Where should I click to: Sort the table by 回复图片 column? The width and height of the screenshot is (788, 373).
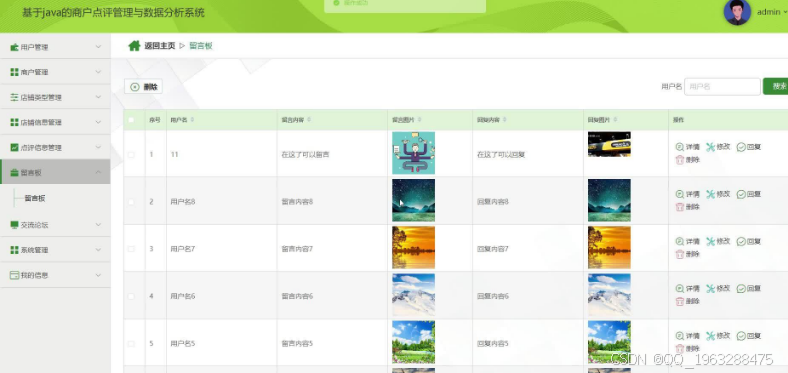point(615,120)
